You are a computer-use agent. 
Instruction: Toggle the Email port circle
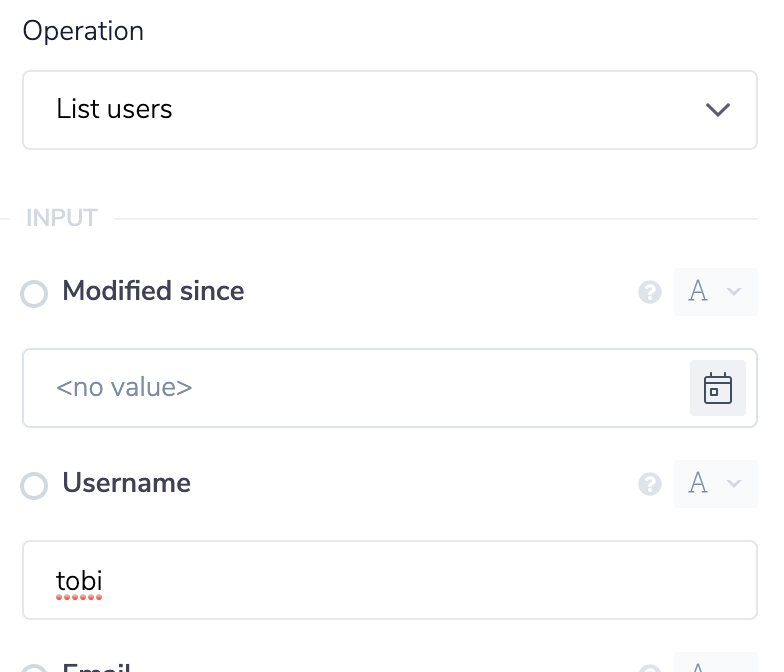click(x=34, y=668)
